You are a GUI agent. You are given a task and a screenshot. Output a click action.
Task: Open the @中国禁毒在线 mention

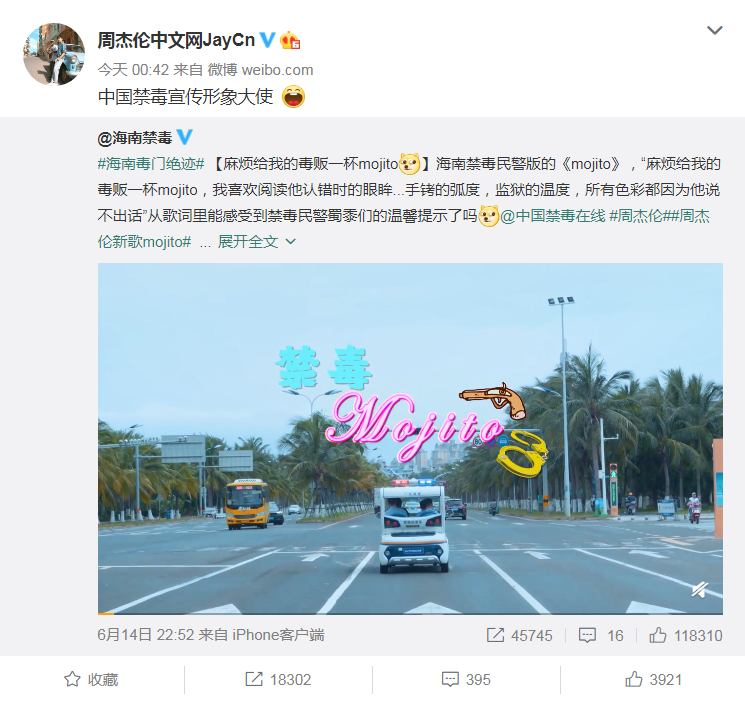click(x=553, y=216)
